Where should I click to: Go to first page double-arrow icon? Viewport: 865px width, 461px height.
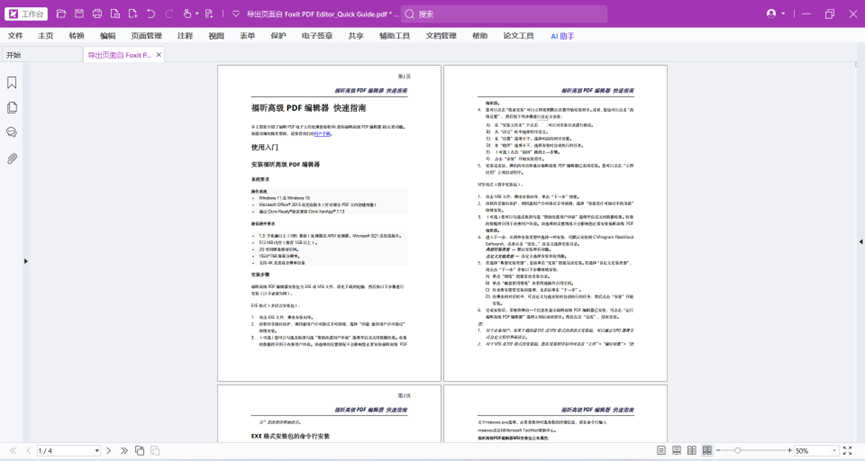click(x=13, y=451)
